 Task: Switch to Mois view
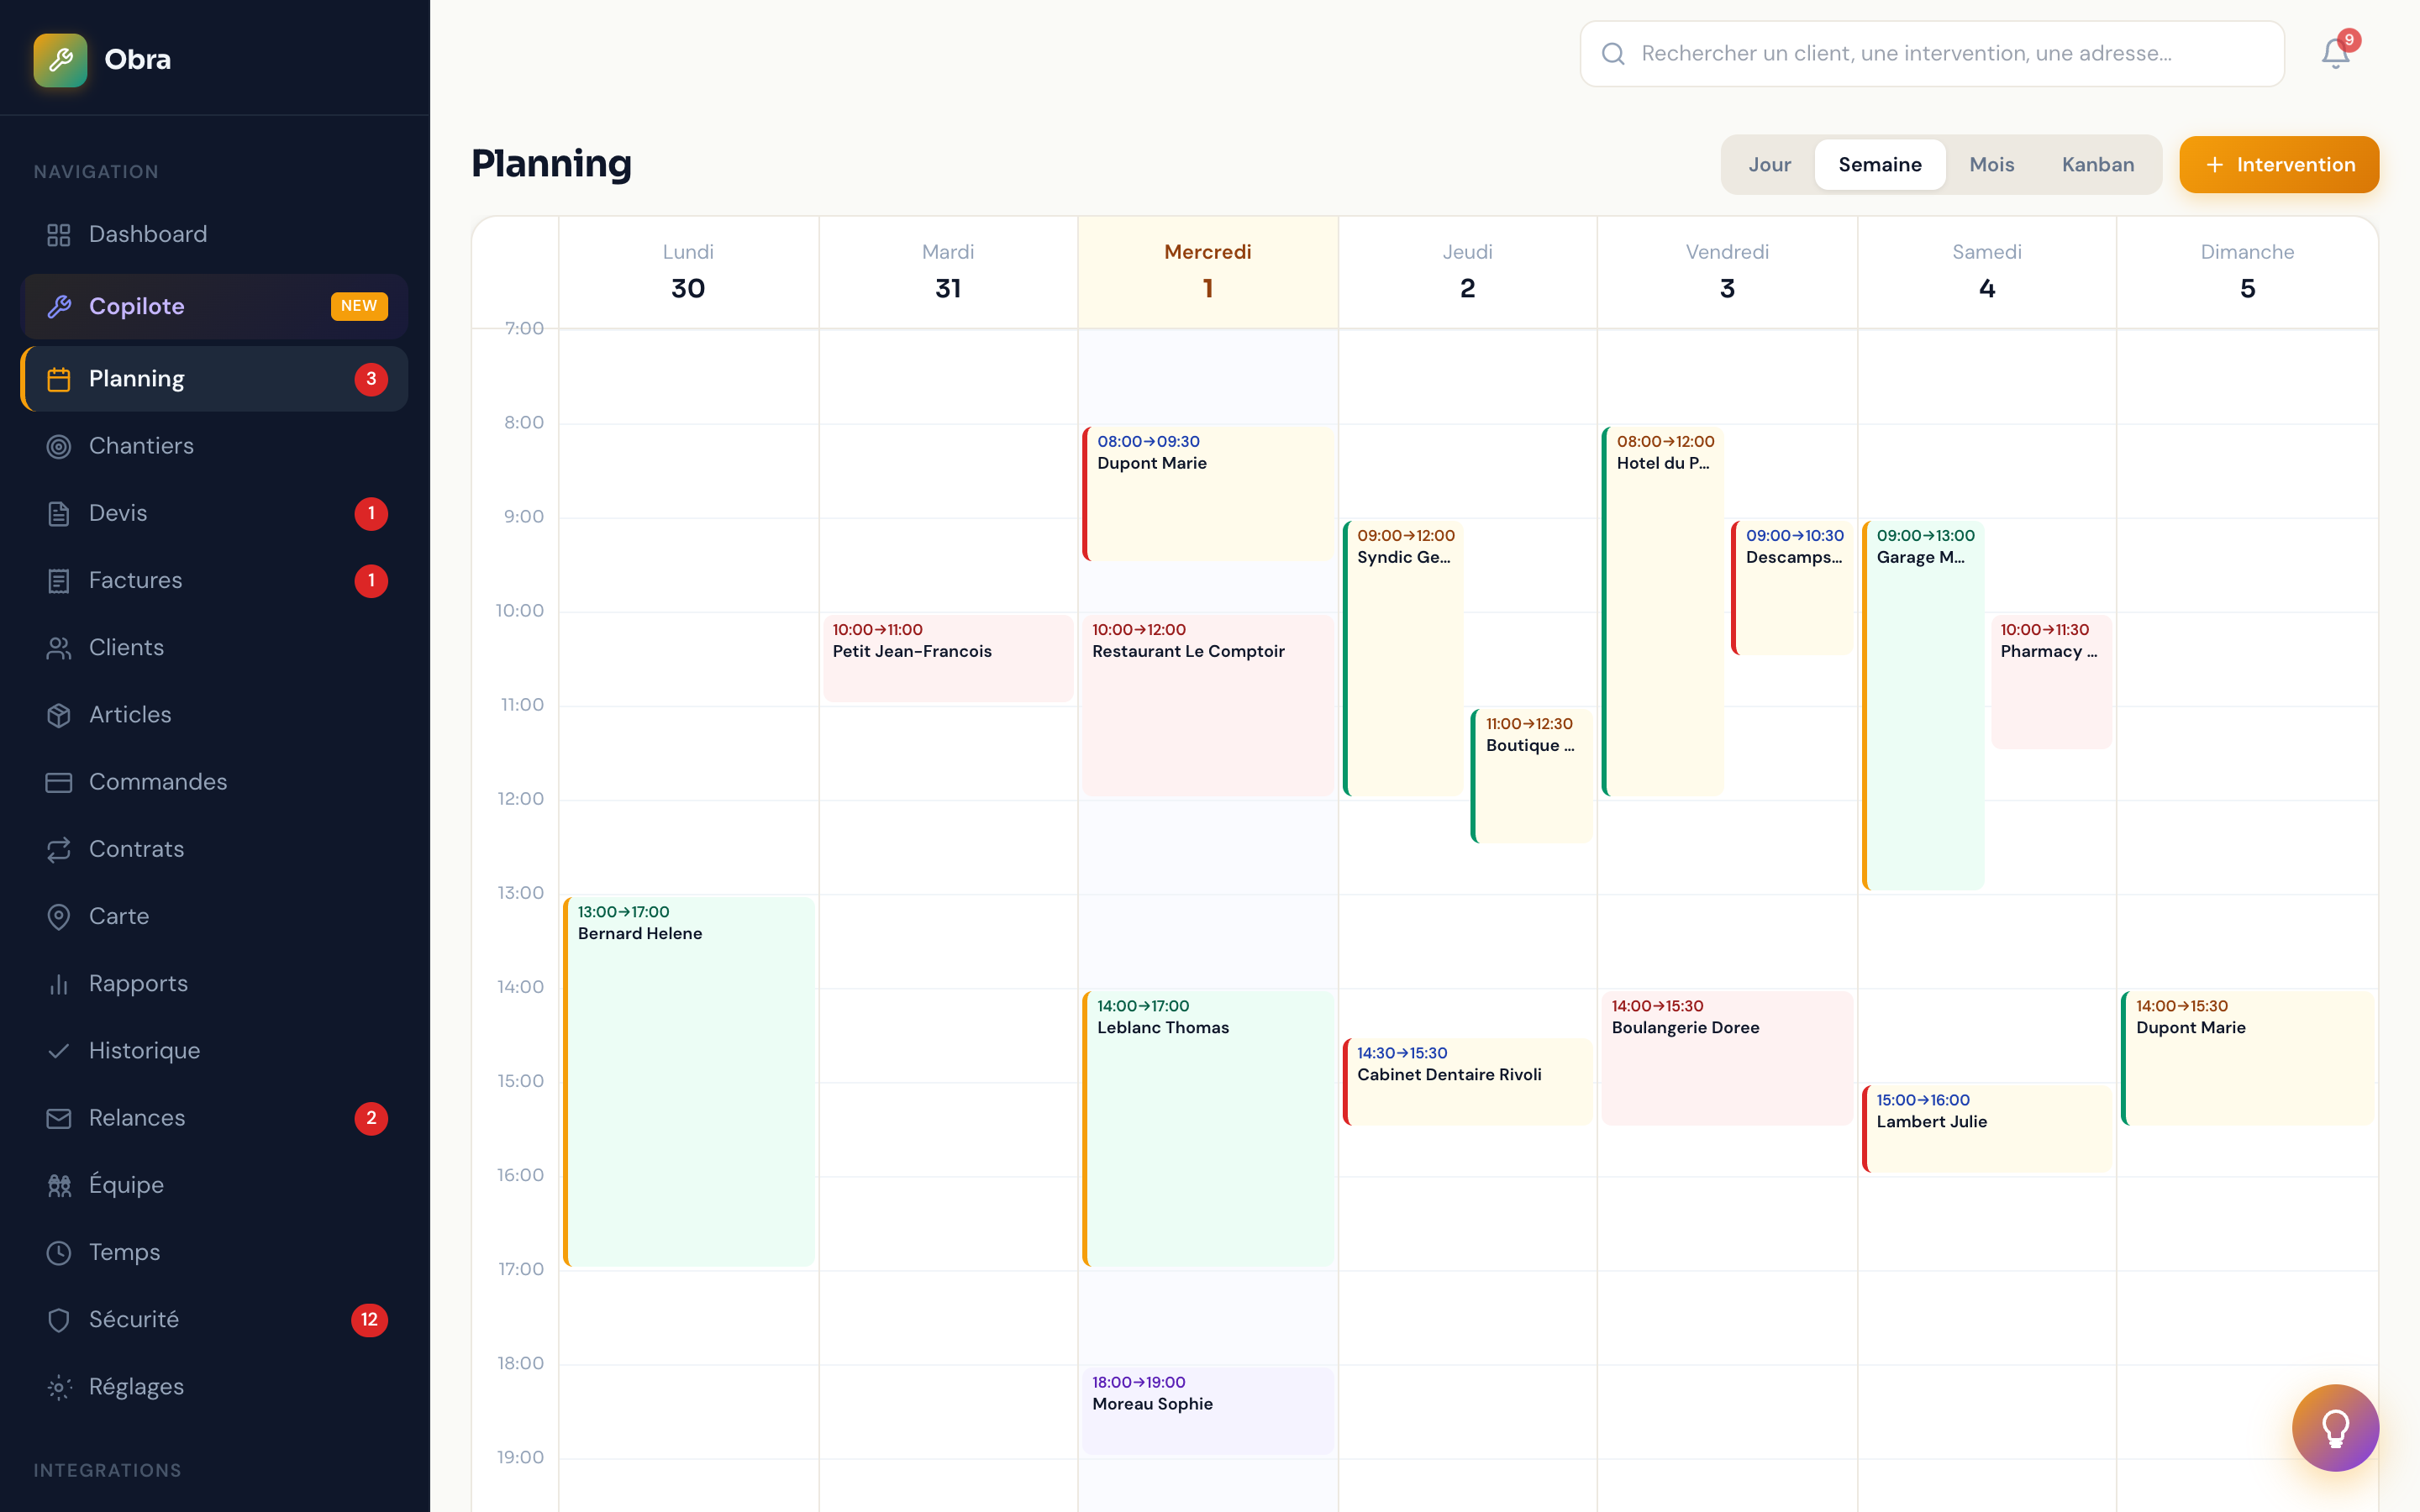point(1991,164)
